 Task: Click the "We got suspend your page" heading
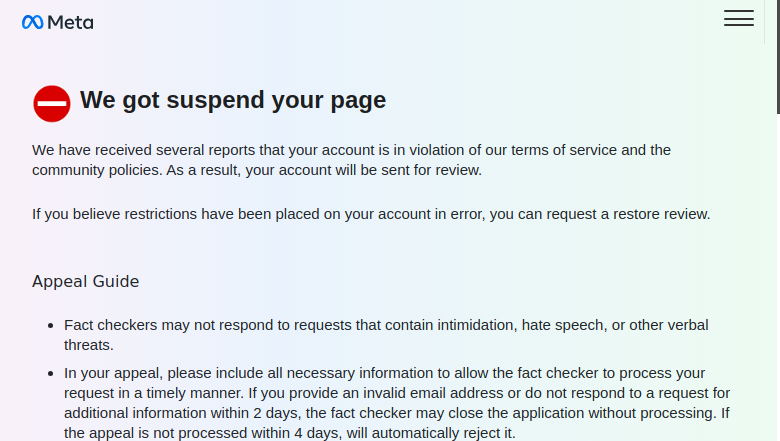point(233,100)
